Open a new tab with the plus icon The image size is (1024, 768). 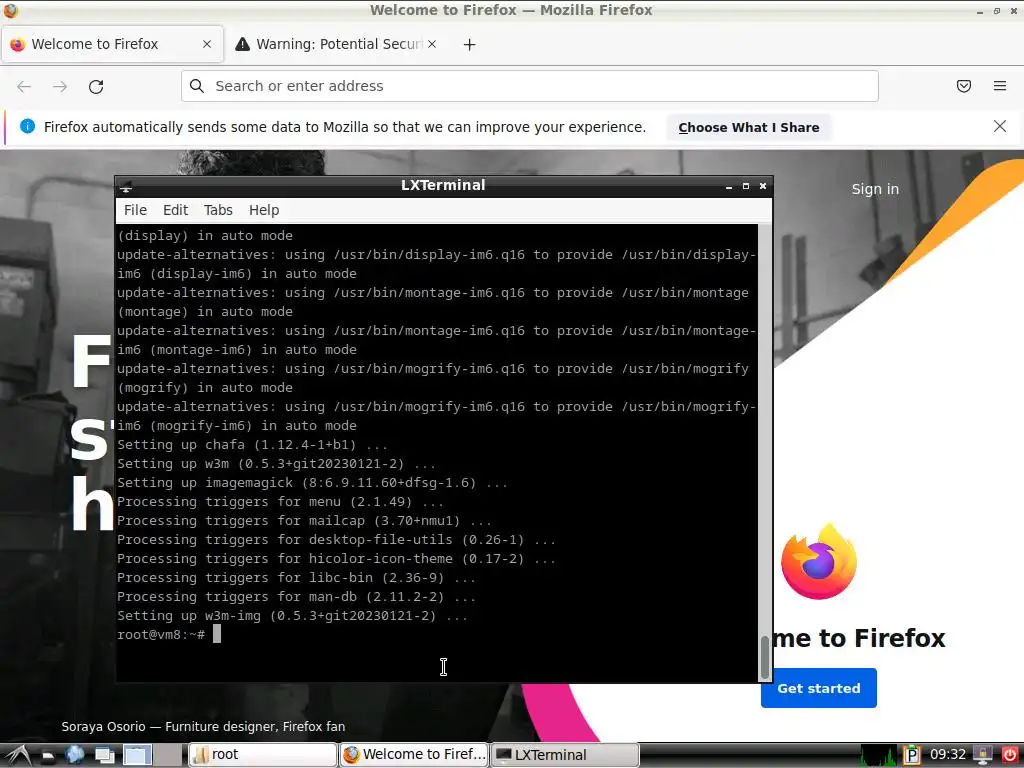[470, 44]
